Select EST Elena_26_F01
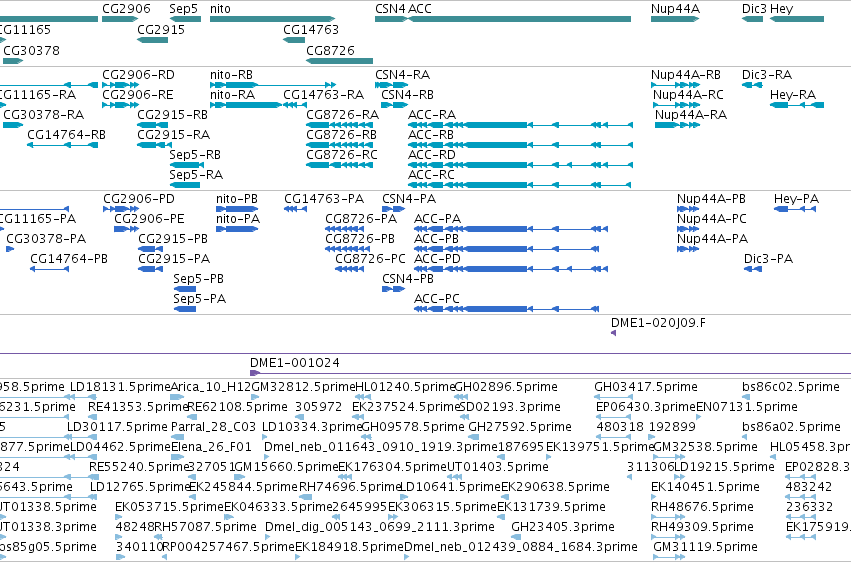This screenshot has width=851, height=562. (212, 447)
